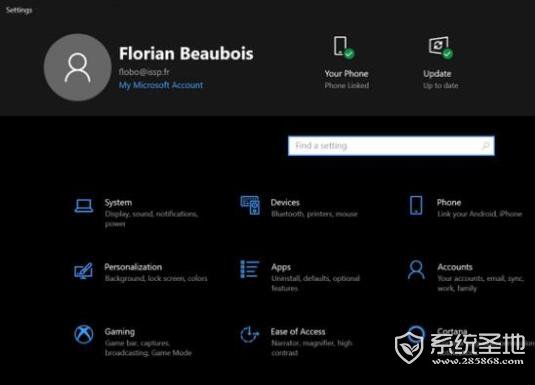Image resolution: width=535 pixels, height=385 pixels.
Task: Click the Phone Linked status text
Action: coord(347,85)
